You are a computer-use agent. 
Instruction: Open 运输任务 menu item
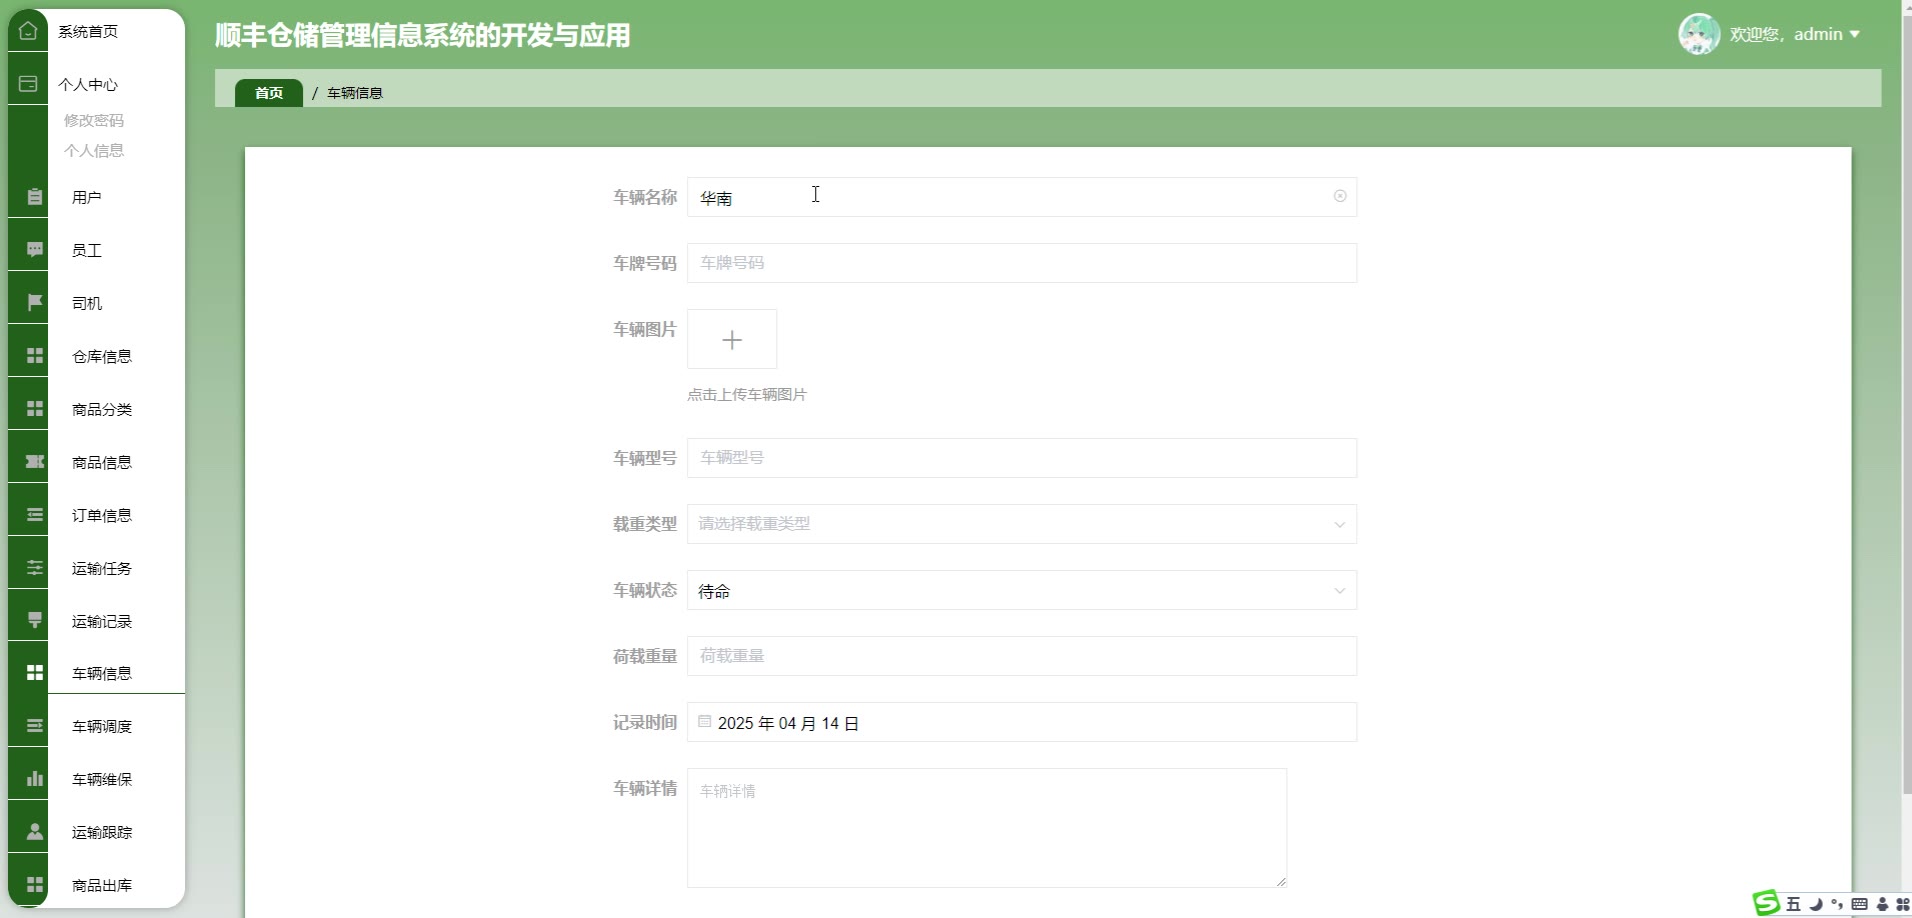pyautogui.click(x=102, y=568)
